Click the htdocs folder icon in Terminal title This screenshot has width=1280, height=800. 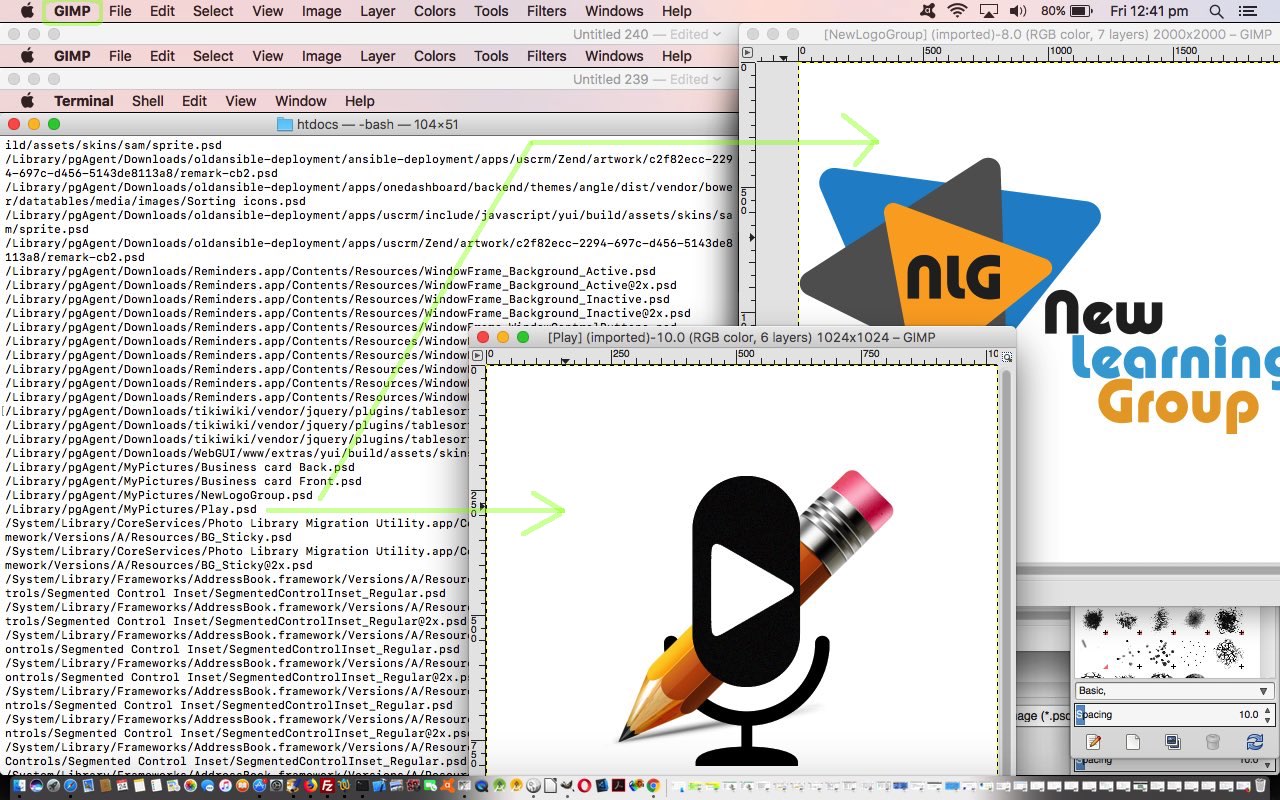pos(284,124)
